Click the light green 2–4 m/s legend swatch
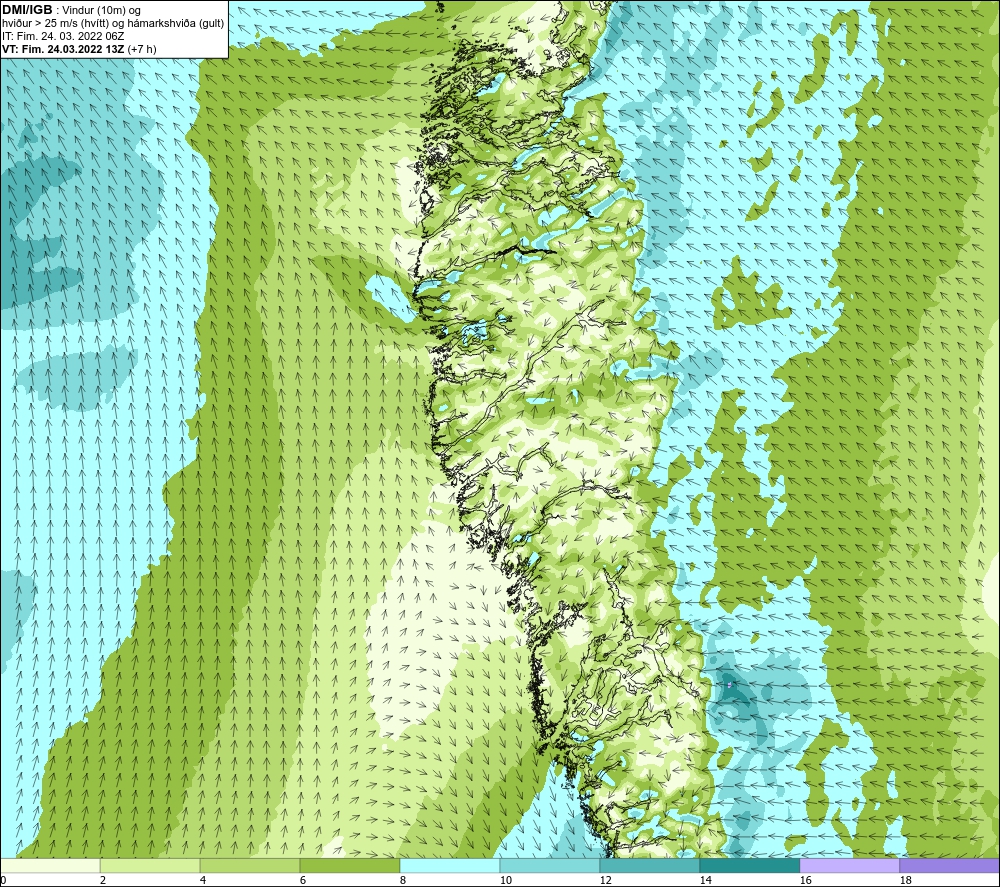This screenshot has height=887, width=1000. tap(150, 865)
